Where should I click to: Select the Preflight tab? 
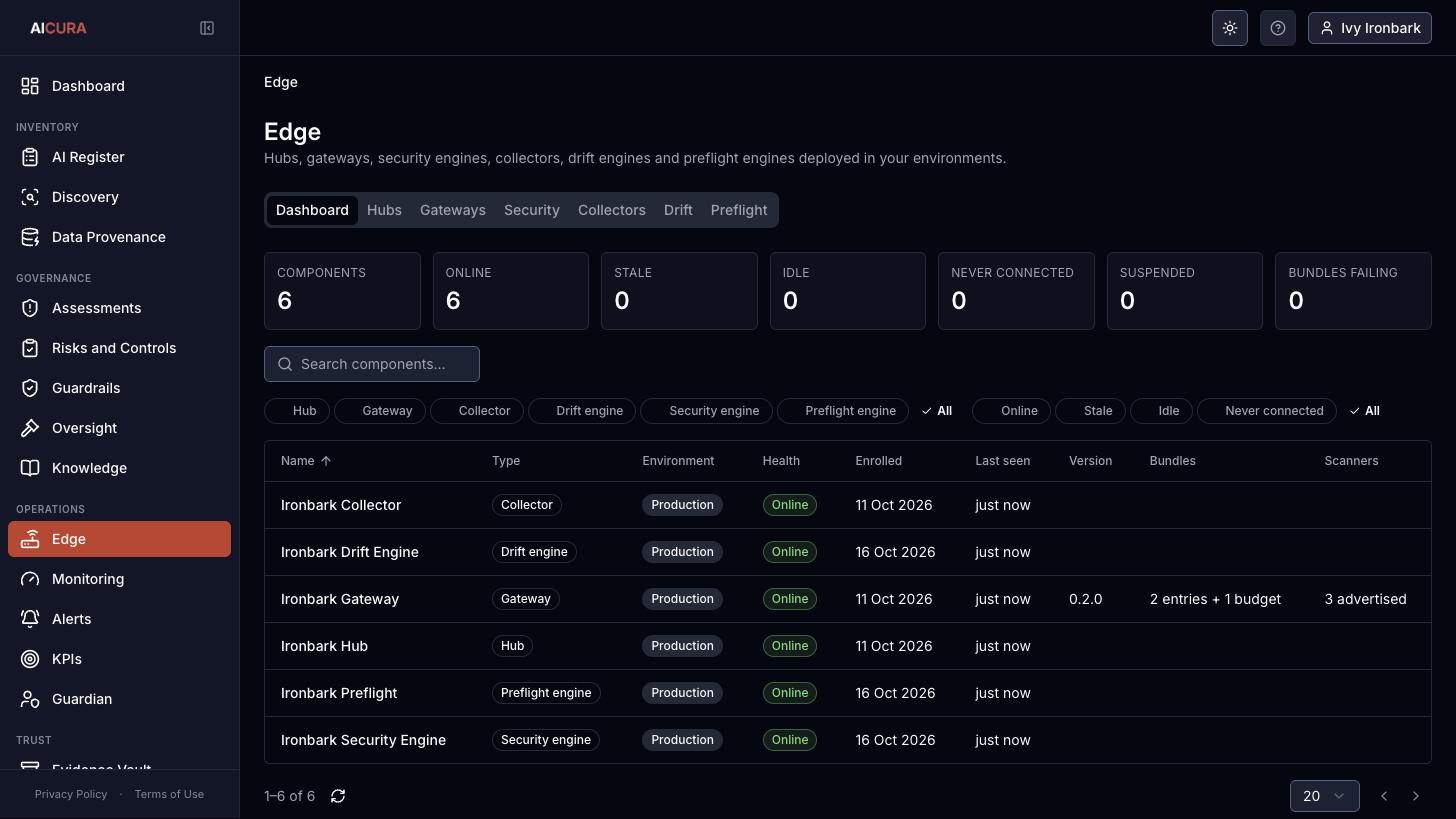pyautogui.click(x=739, y=210)
